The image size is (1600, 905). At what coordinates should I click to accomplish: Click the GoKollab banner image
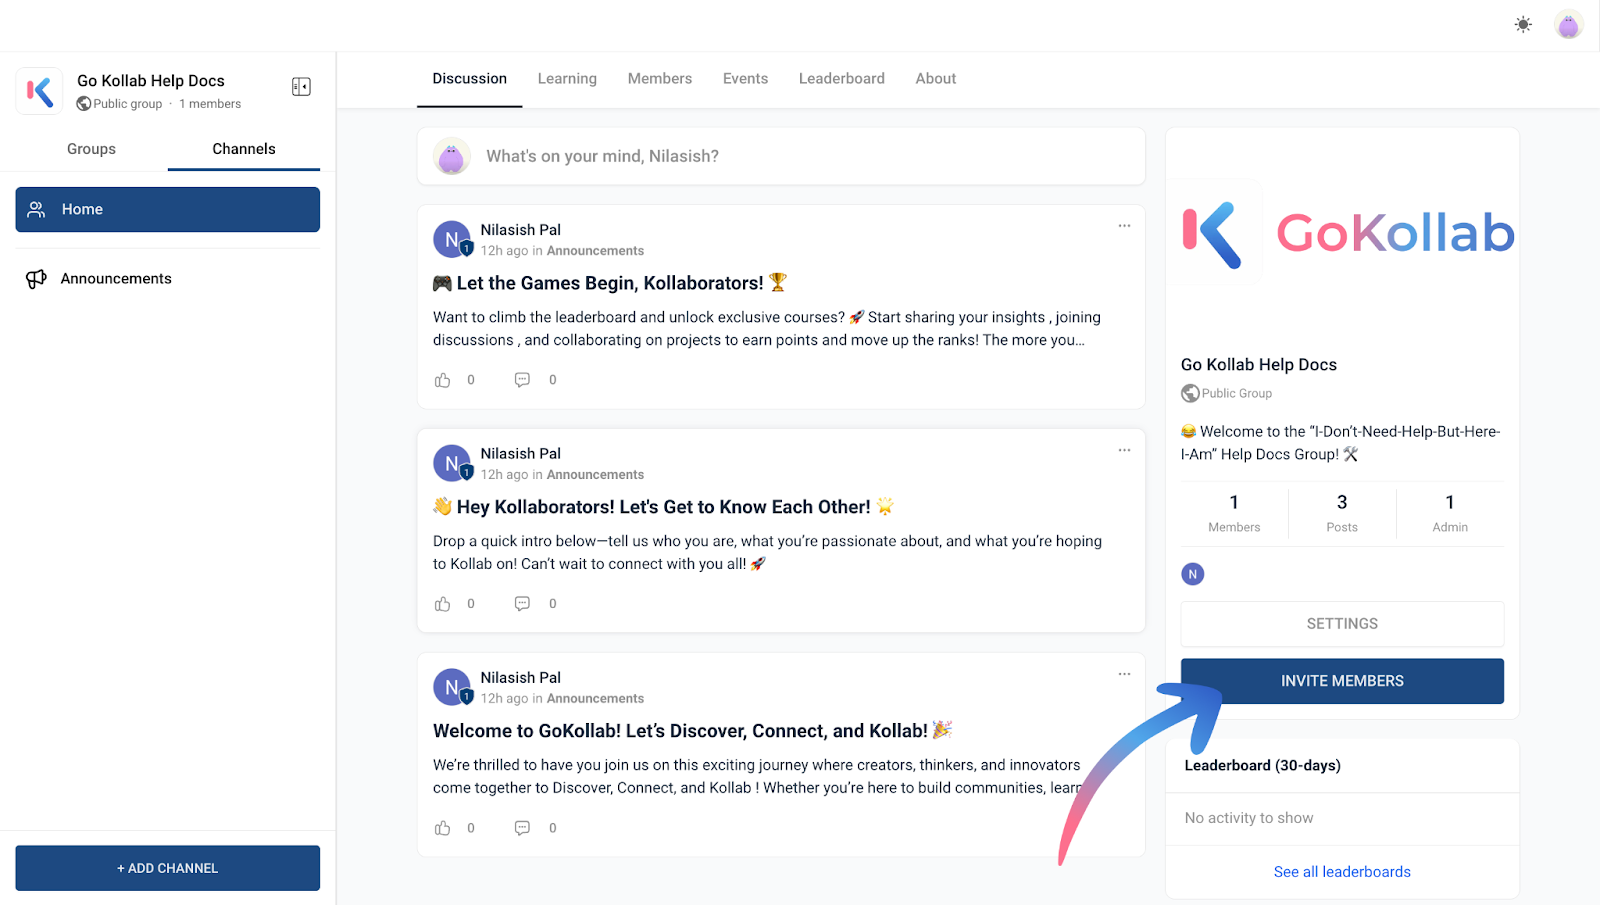(1342, 234)
